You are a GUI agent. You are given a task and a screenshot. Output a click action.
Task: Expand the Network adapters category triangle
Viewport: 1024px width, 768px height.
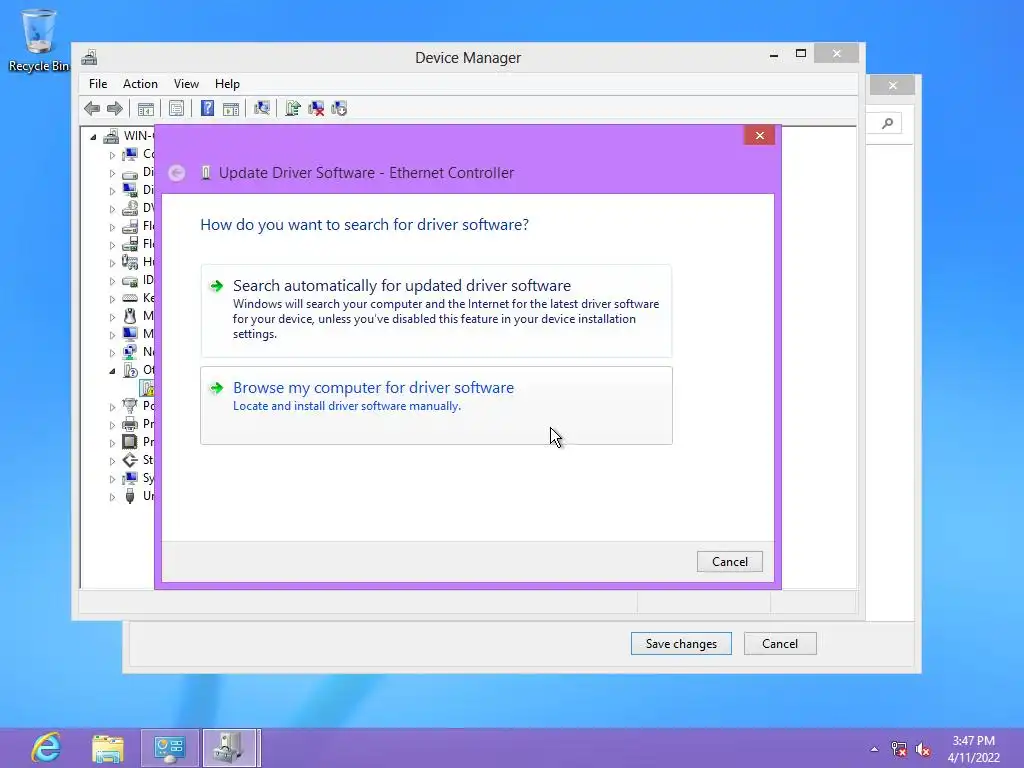tap(112, 353)
